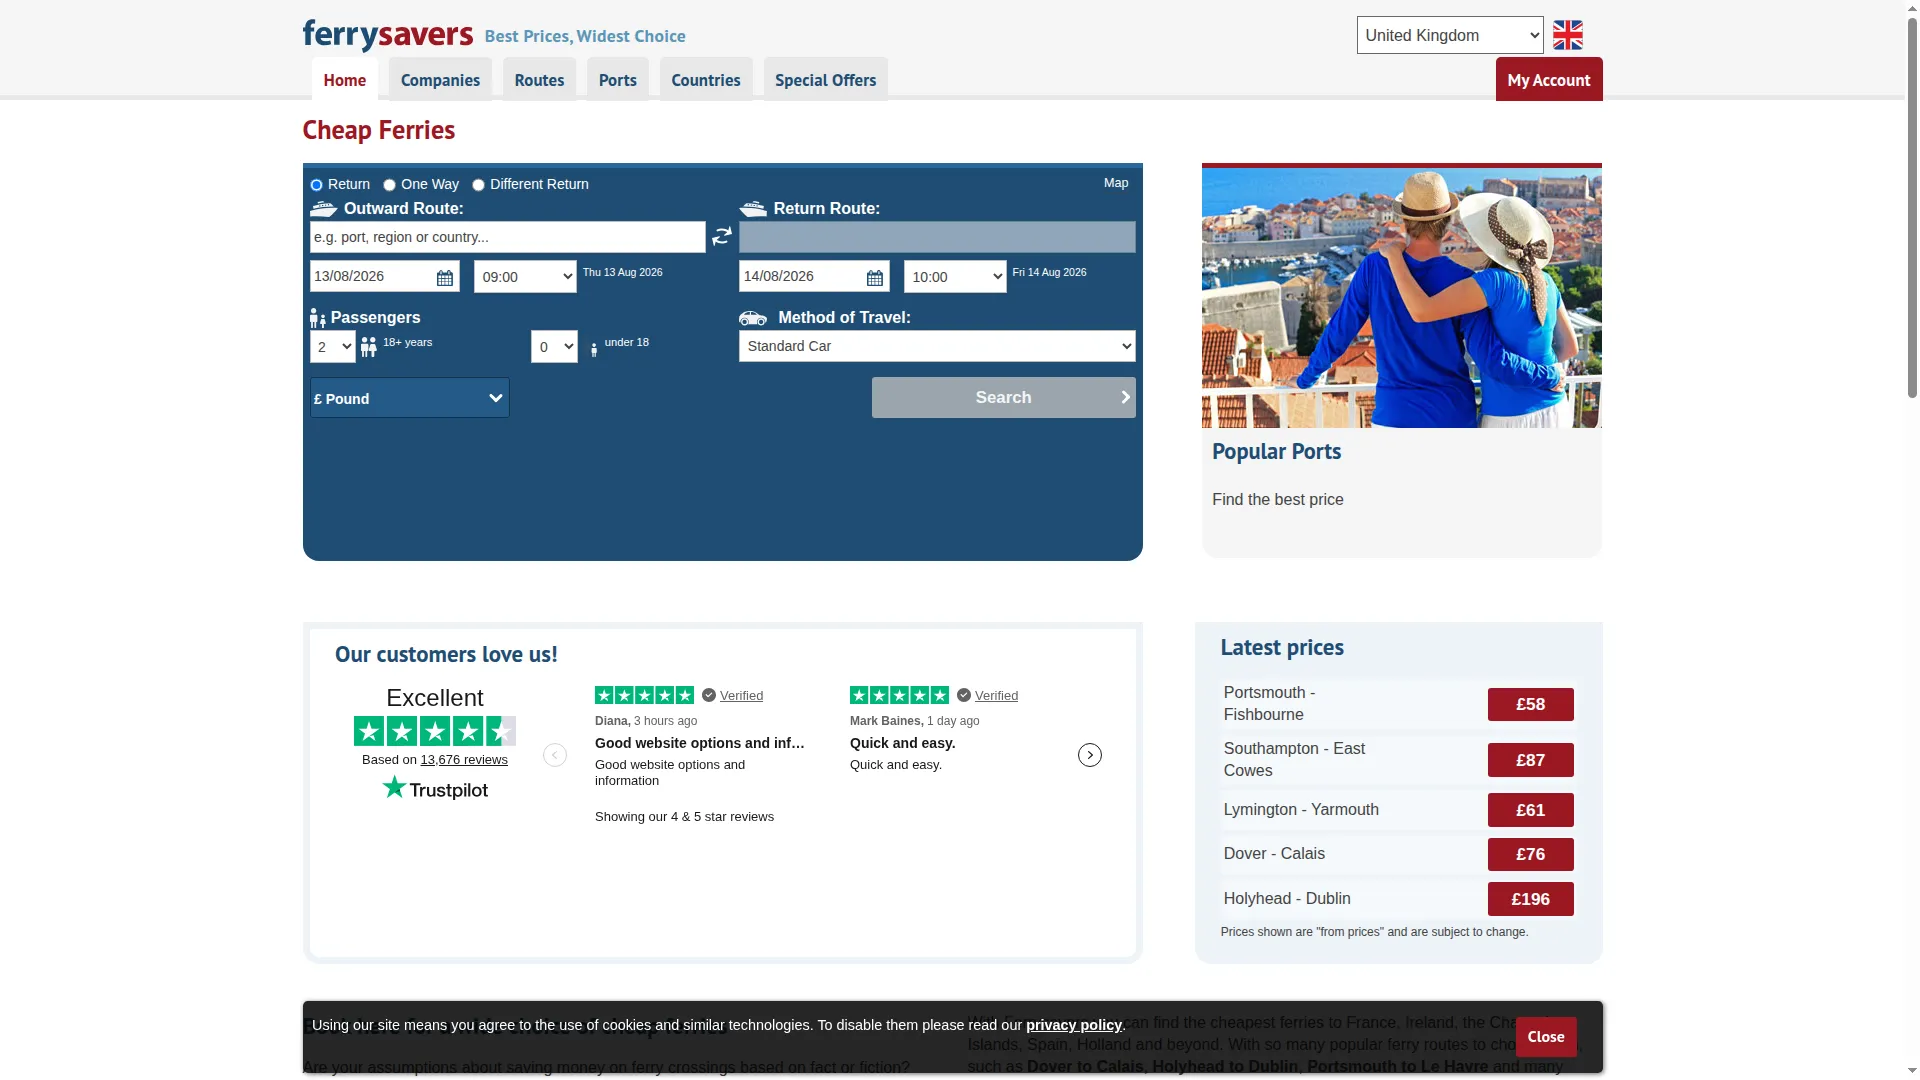Click the five stars on Mark Baines' review

point(899,695)
